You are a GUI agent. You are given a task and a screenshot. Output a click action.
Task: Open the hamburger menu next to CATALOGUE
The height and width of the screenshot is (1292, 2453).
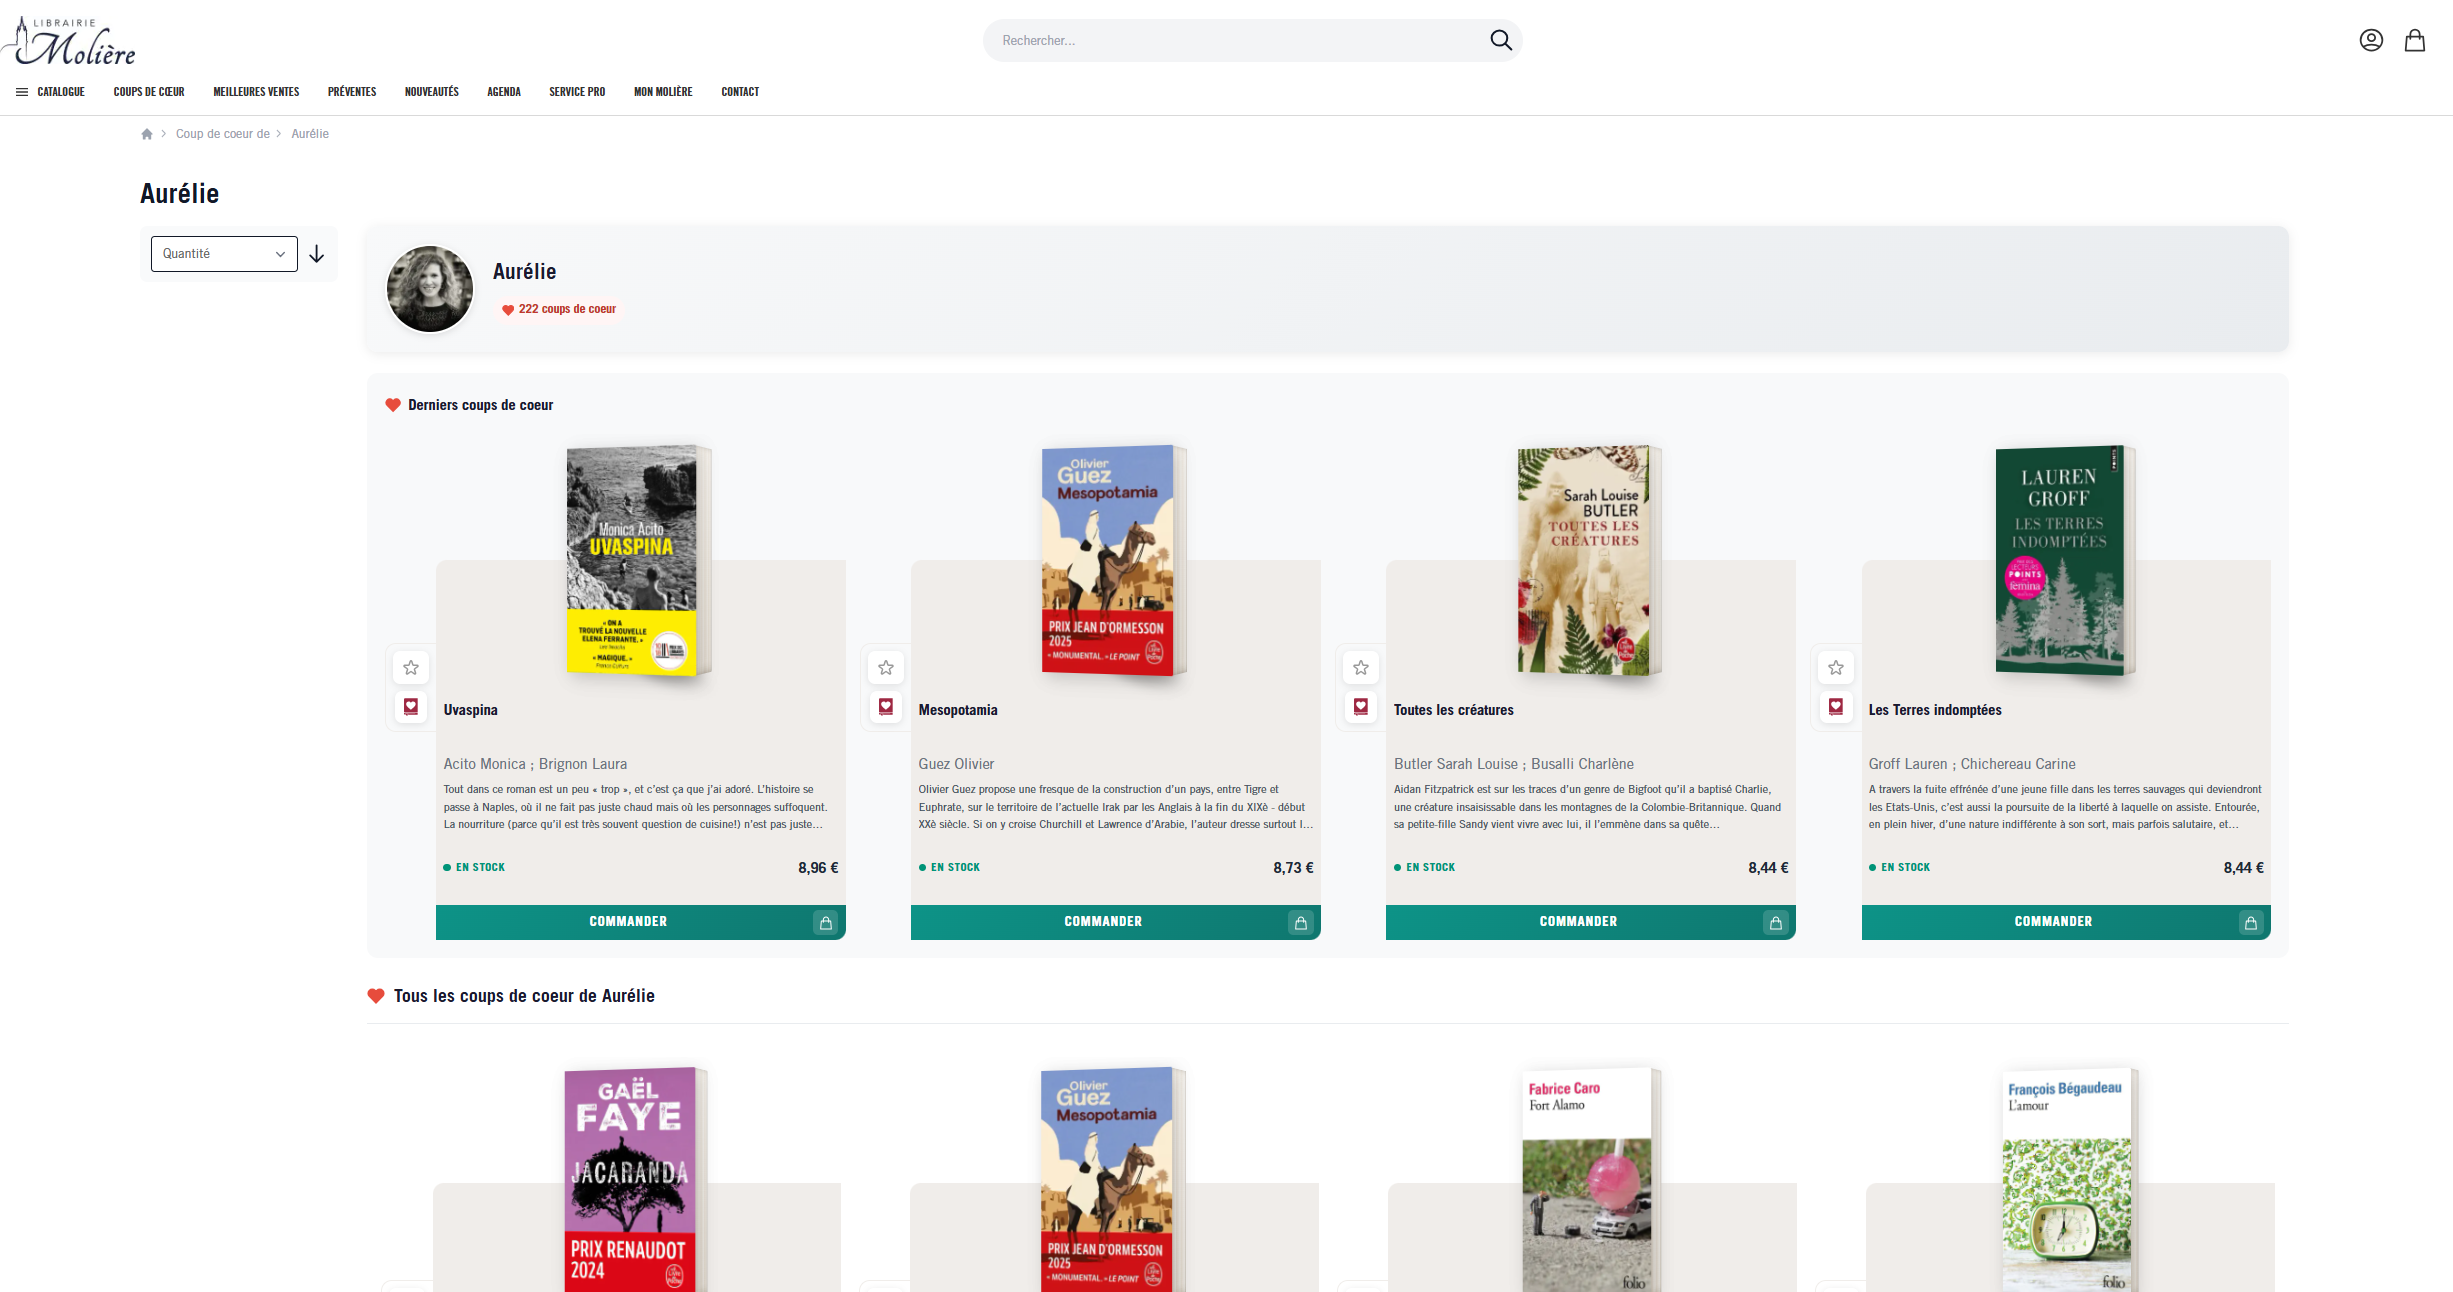click(20, 91)
